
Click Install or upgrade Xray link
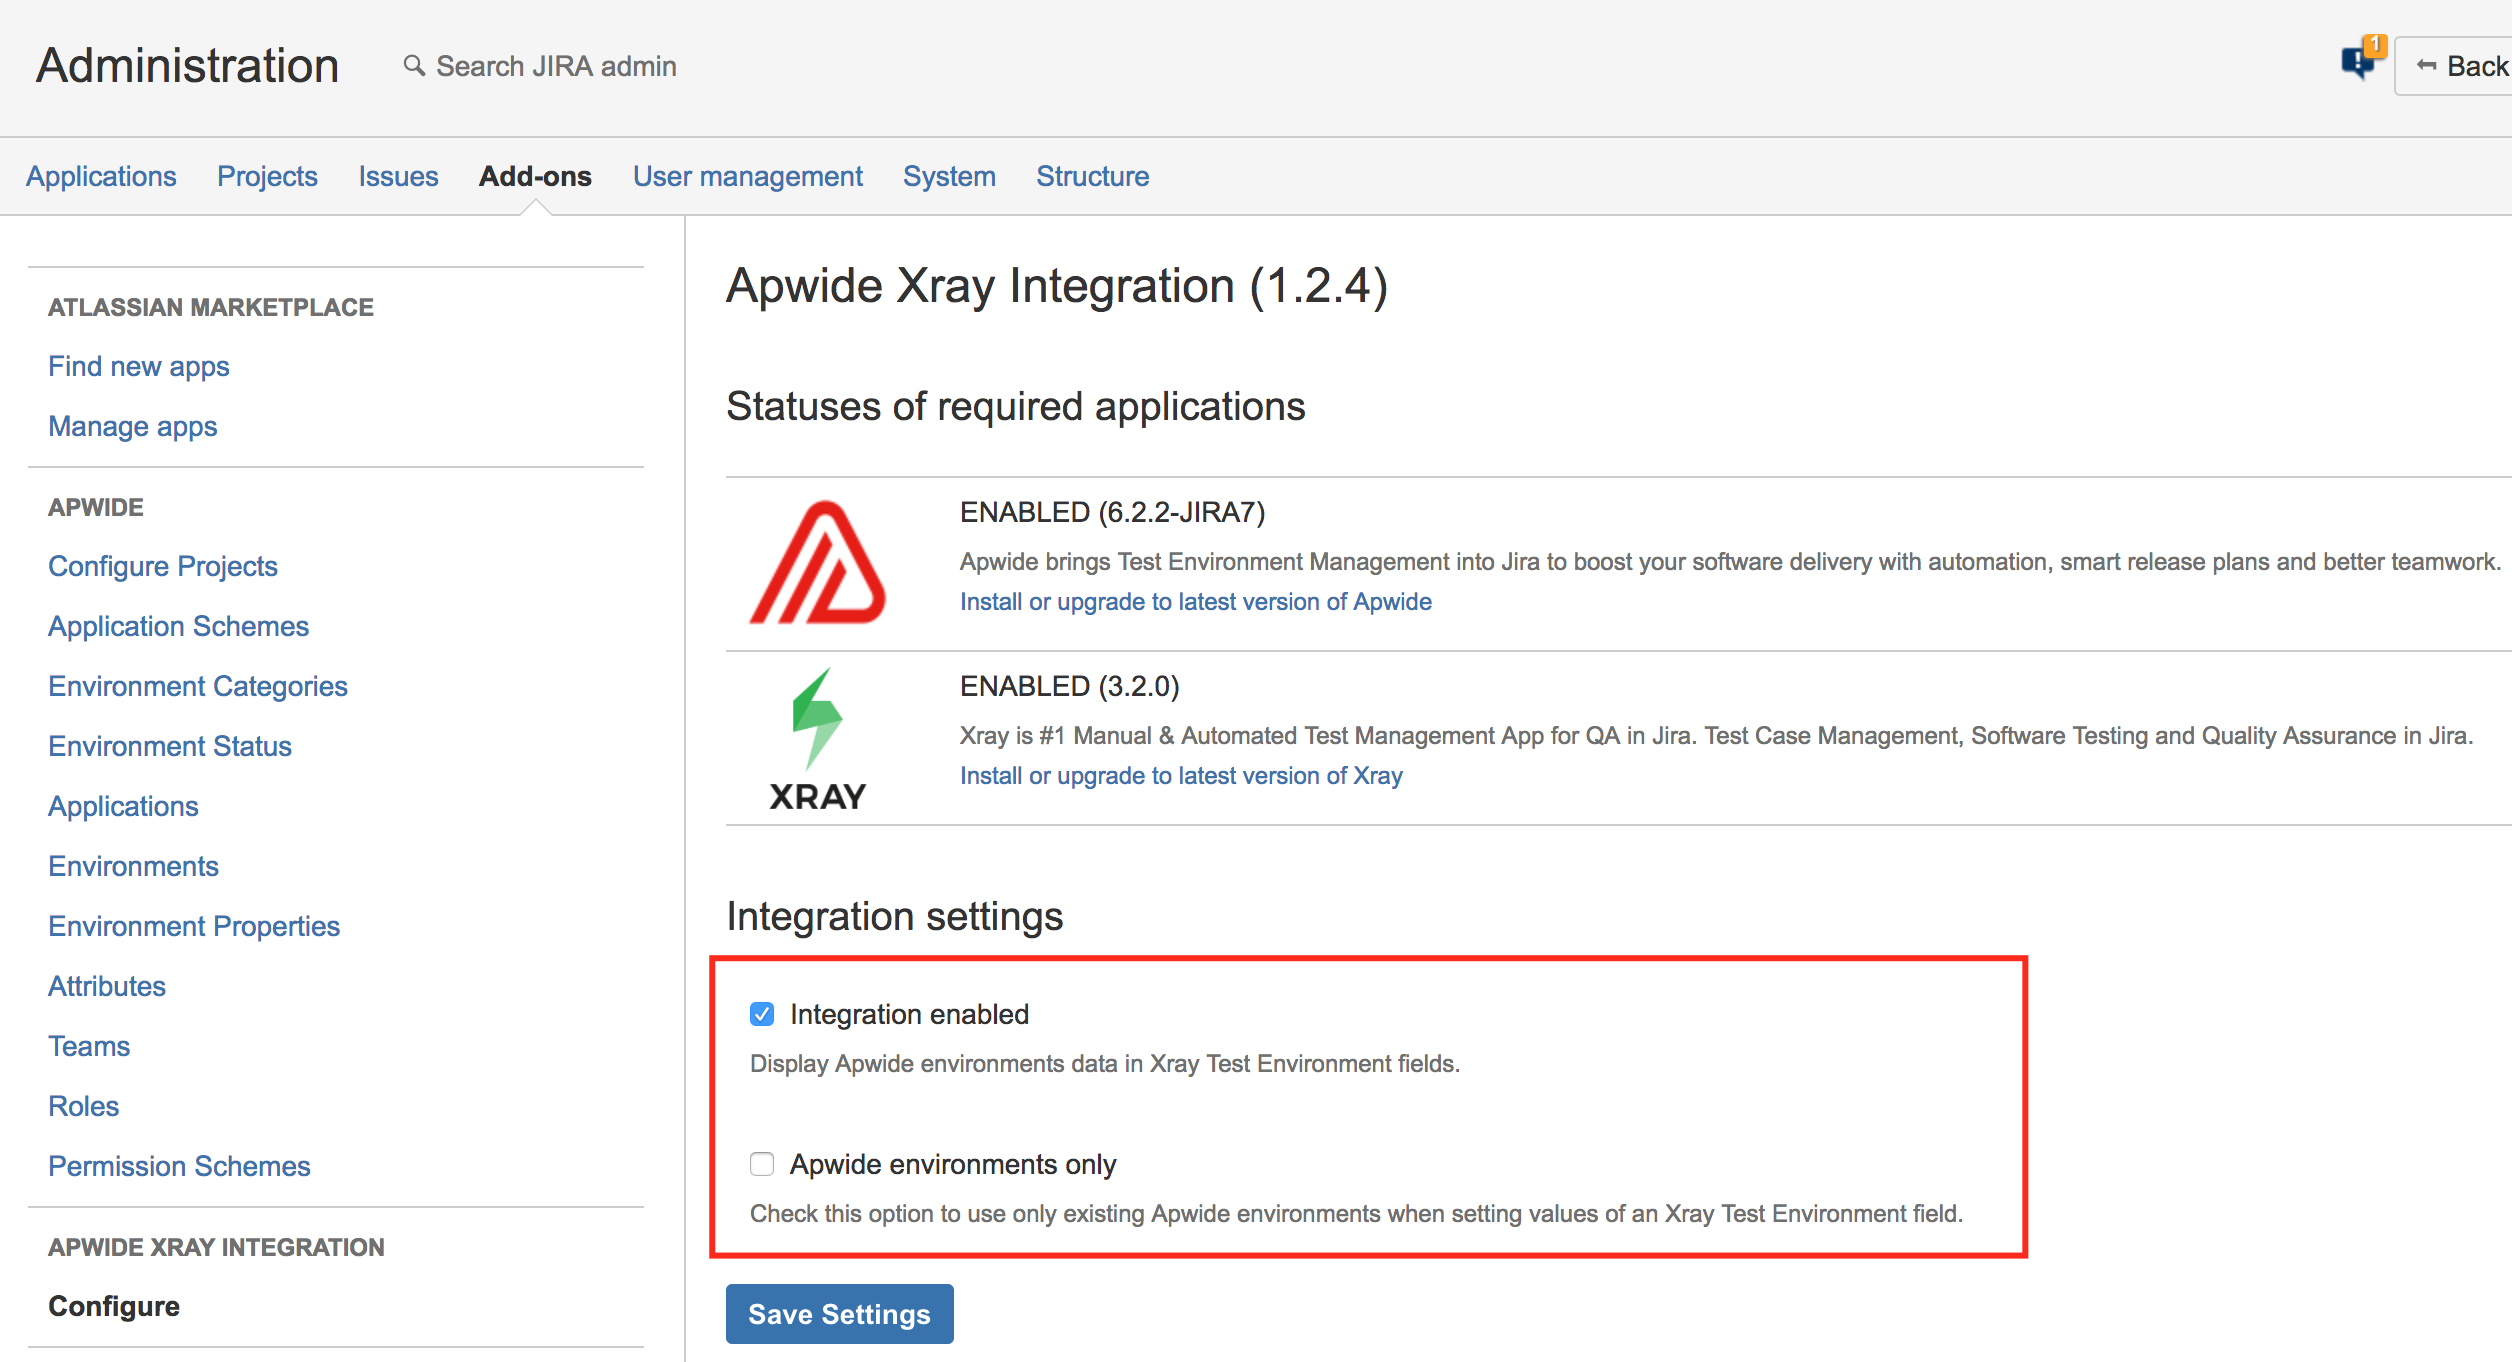pos(1181,775)
